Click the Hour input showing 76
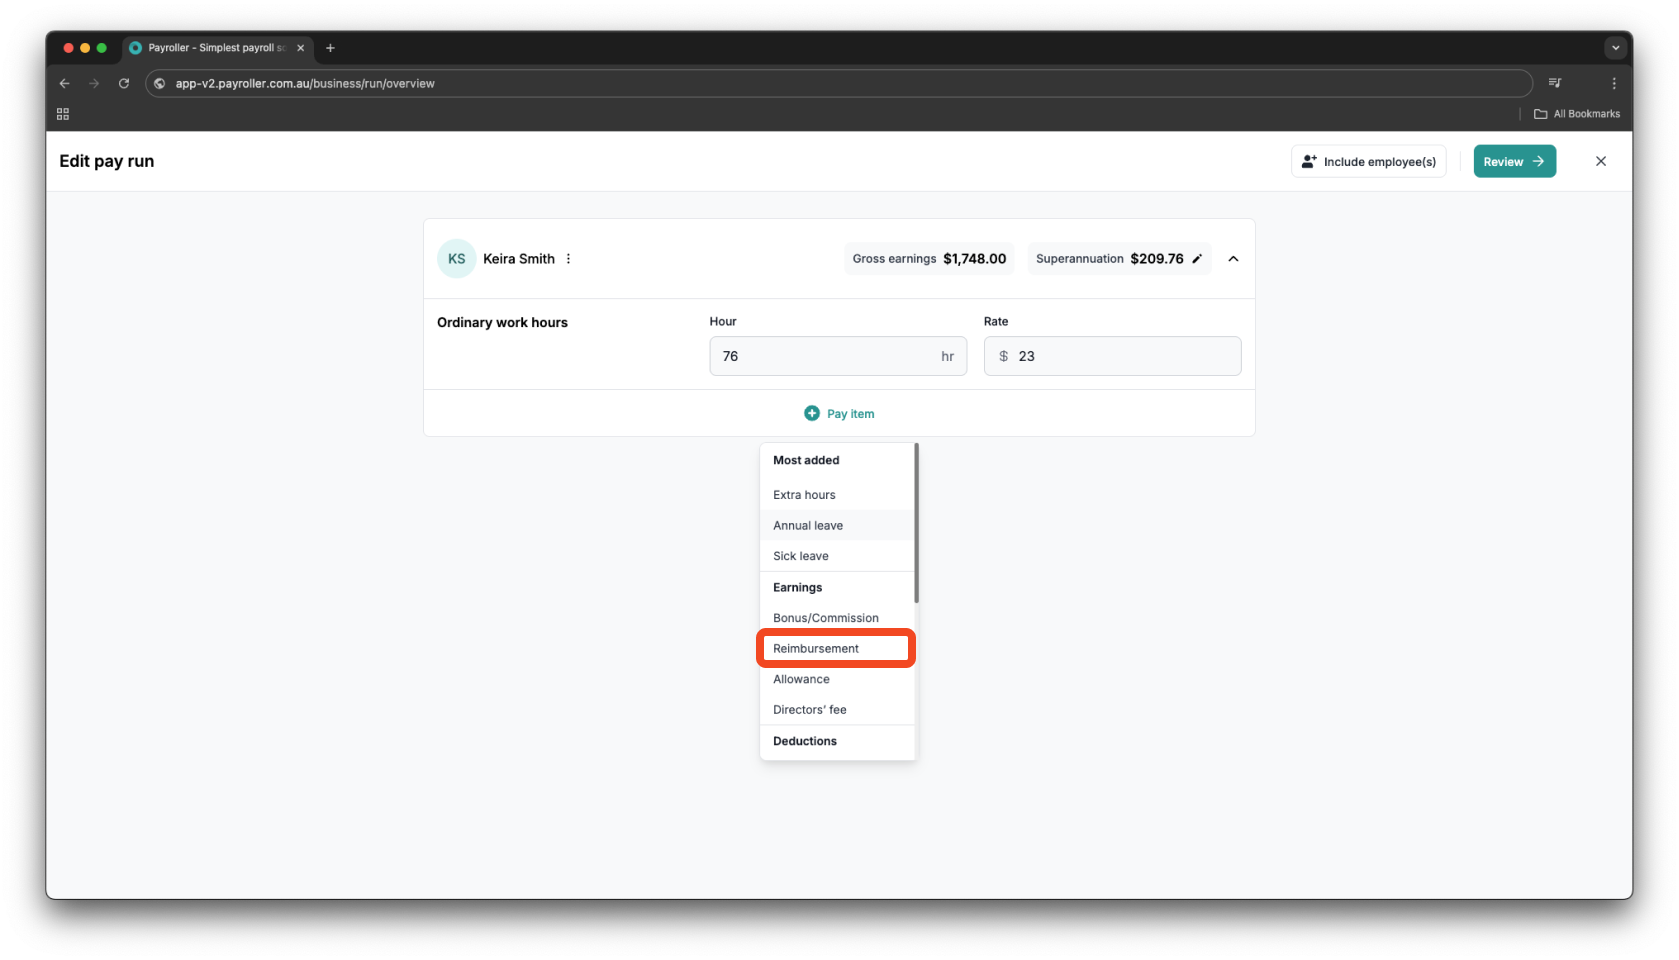This screenshot has height=960, width=1679. (x=838, y=356)
